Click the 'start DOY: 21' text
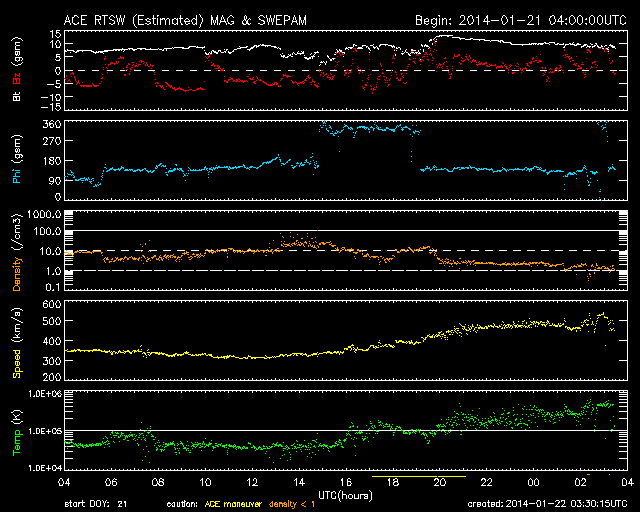The width and height of the screenshot is (640, 512). [96, 504]
